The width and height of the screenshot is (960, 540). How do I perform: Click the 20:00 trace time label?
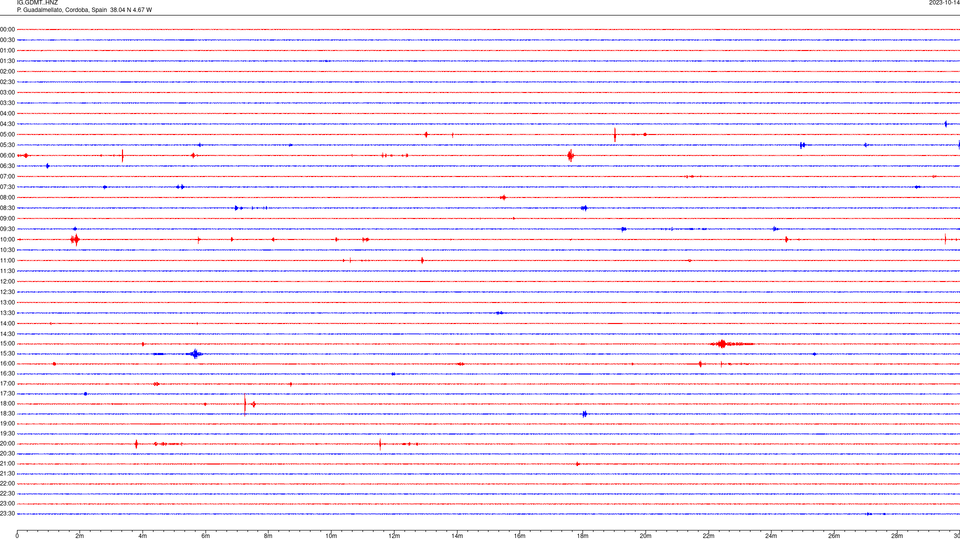[7, 444]
